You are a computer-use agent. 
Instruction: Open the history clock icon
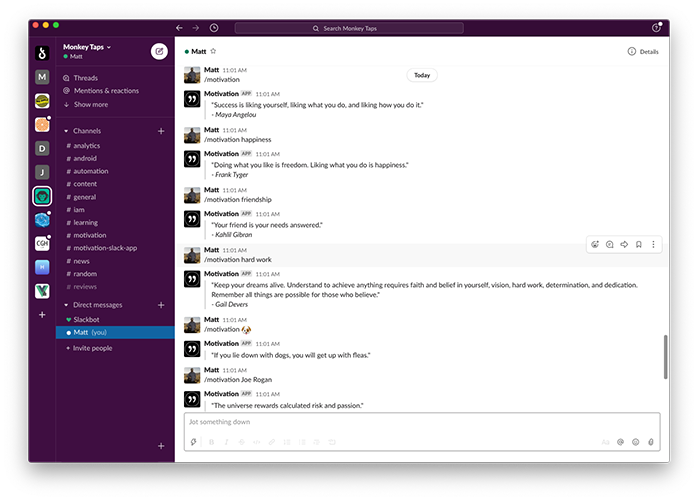[214, 28]
